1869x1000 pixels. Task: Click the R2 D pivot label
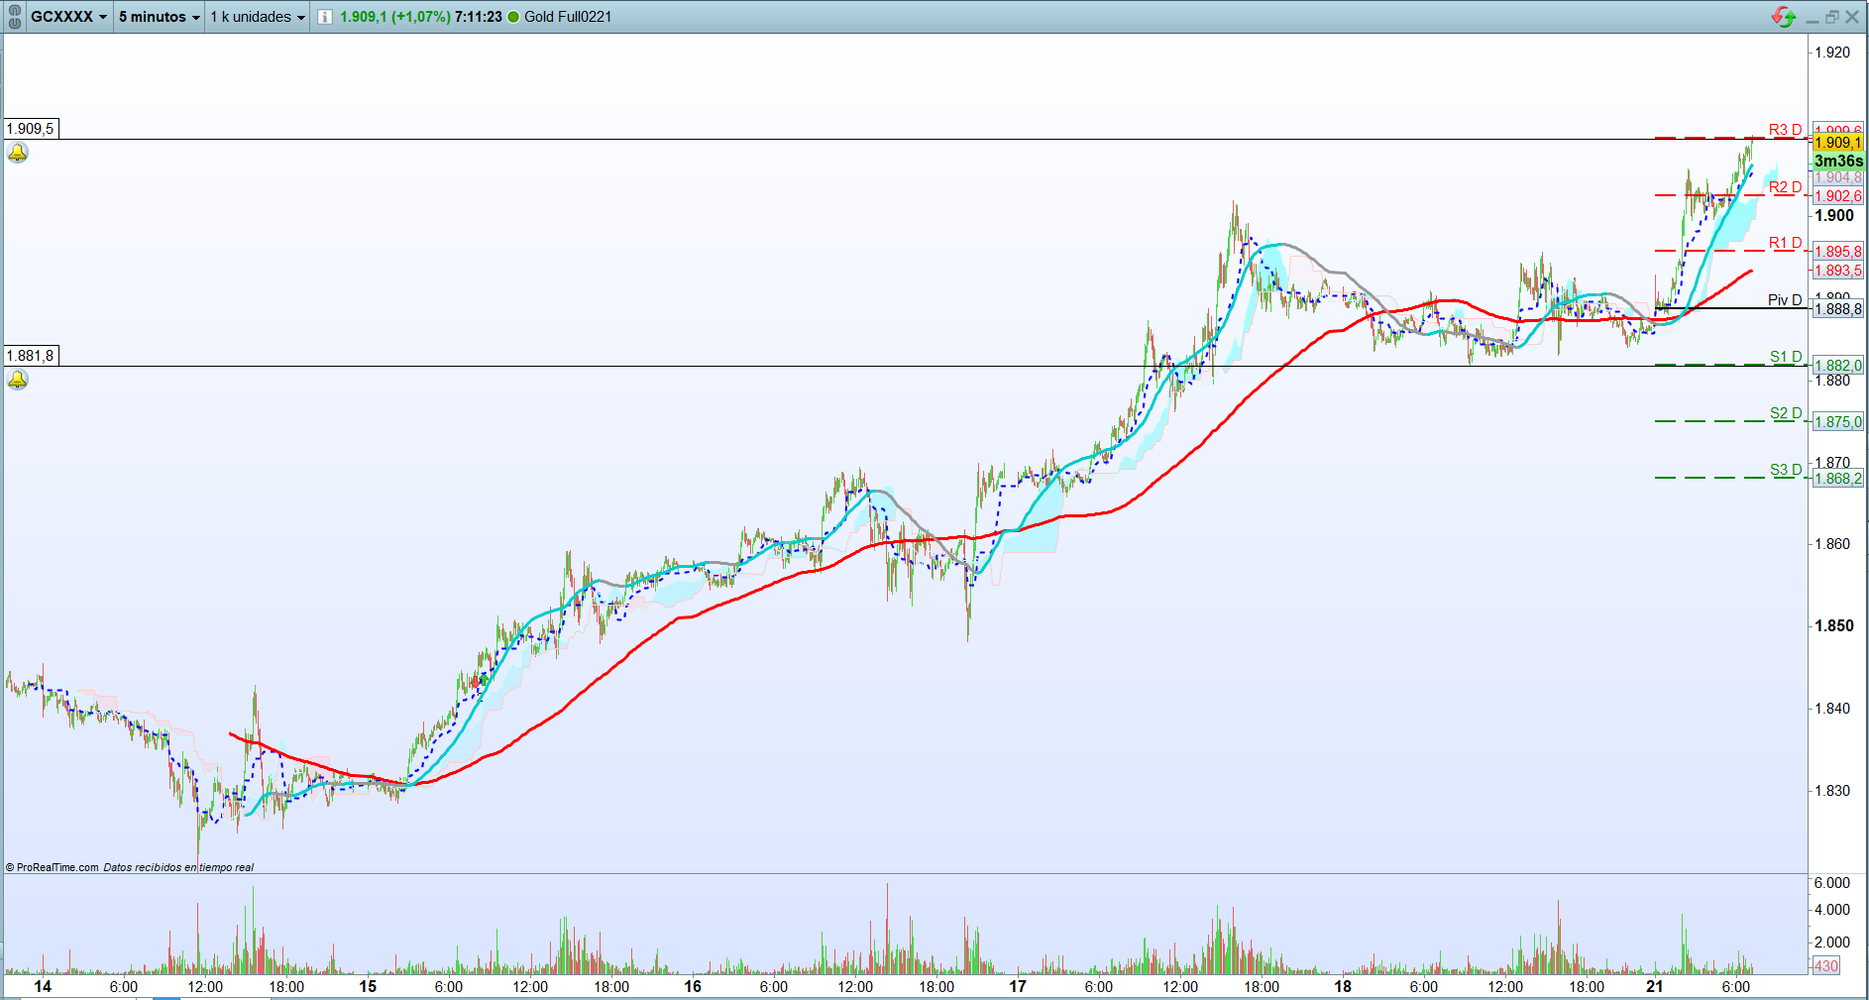click(x=1785, y=187)
